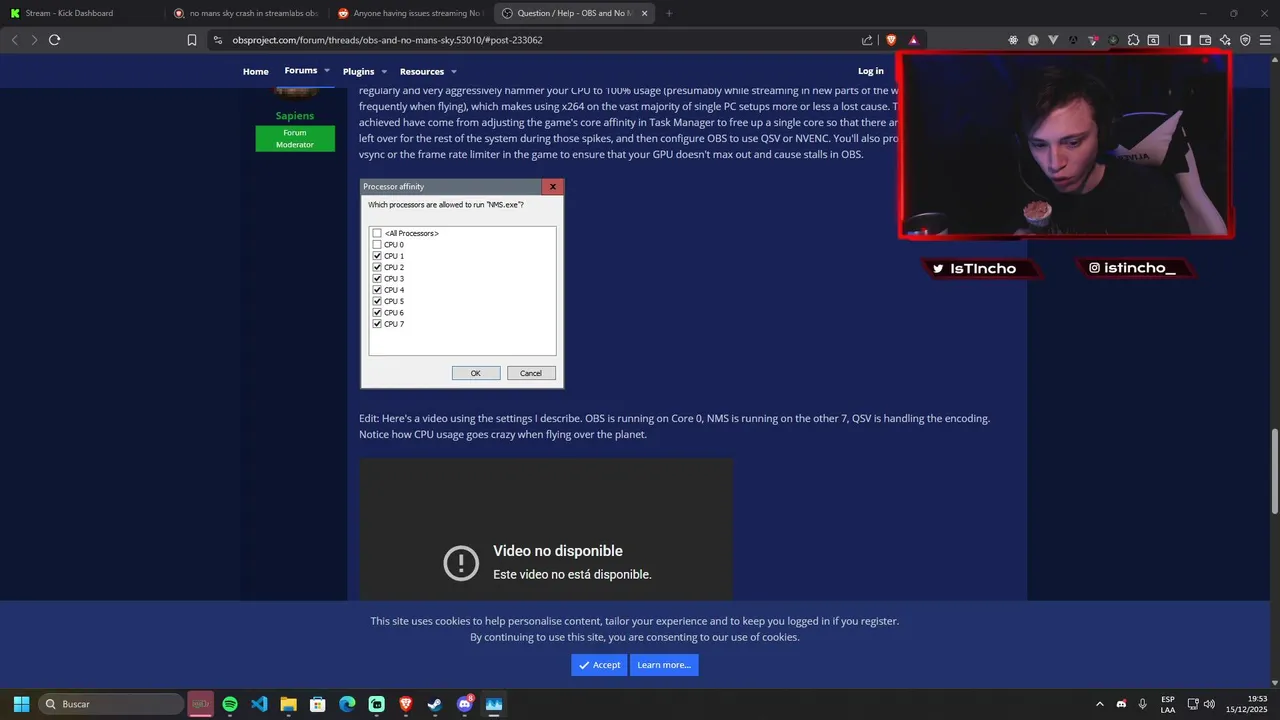Viewport: 1280px width, 720px height.
Task: Click the taskbar Buscar search box
Action: coord(112,704)
